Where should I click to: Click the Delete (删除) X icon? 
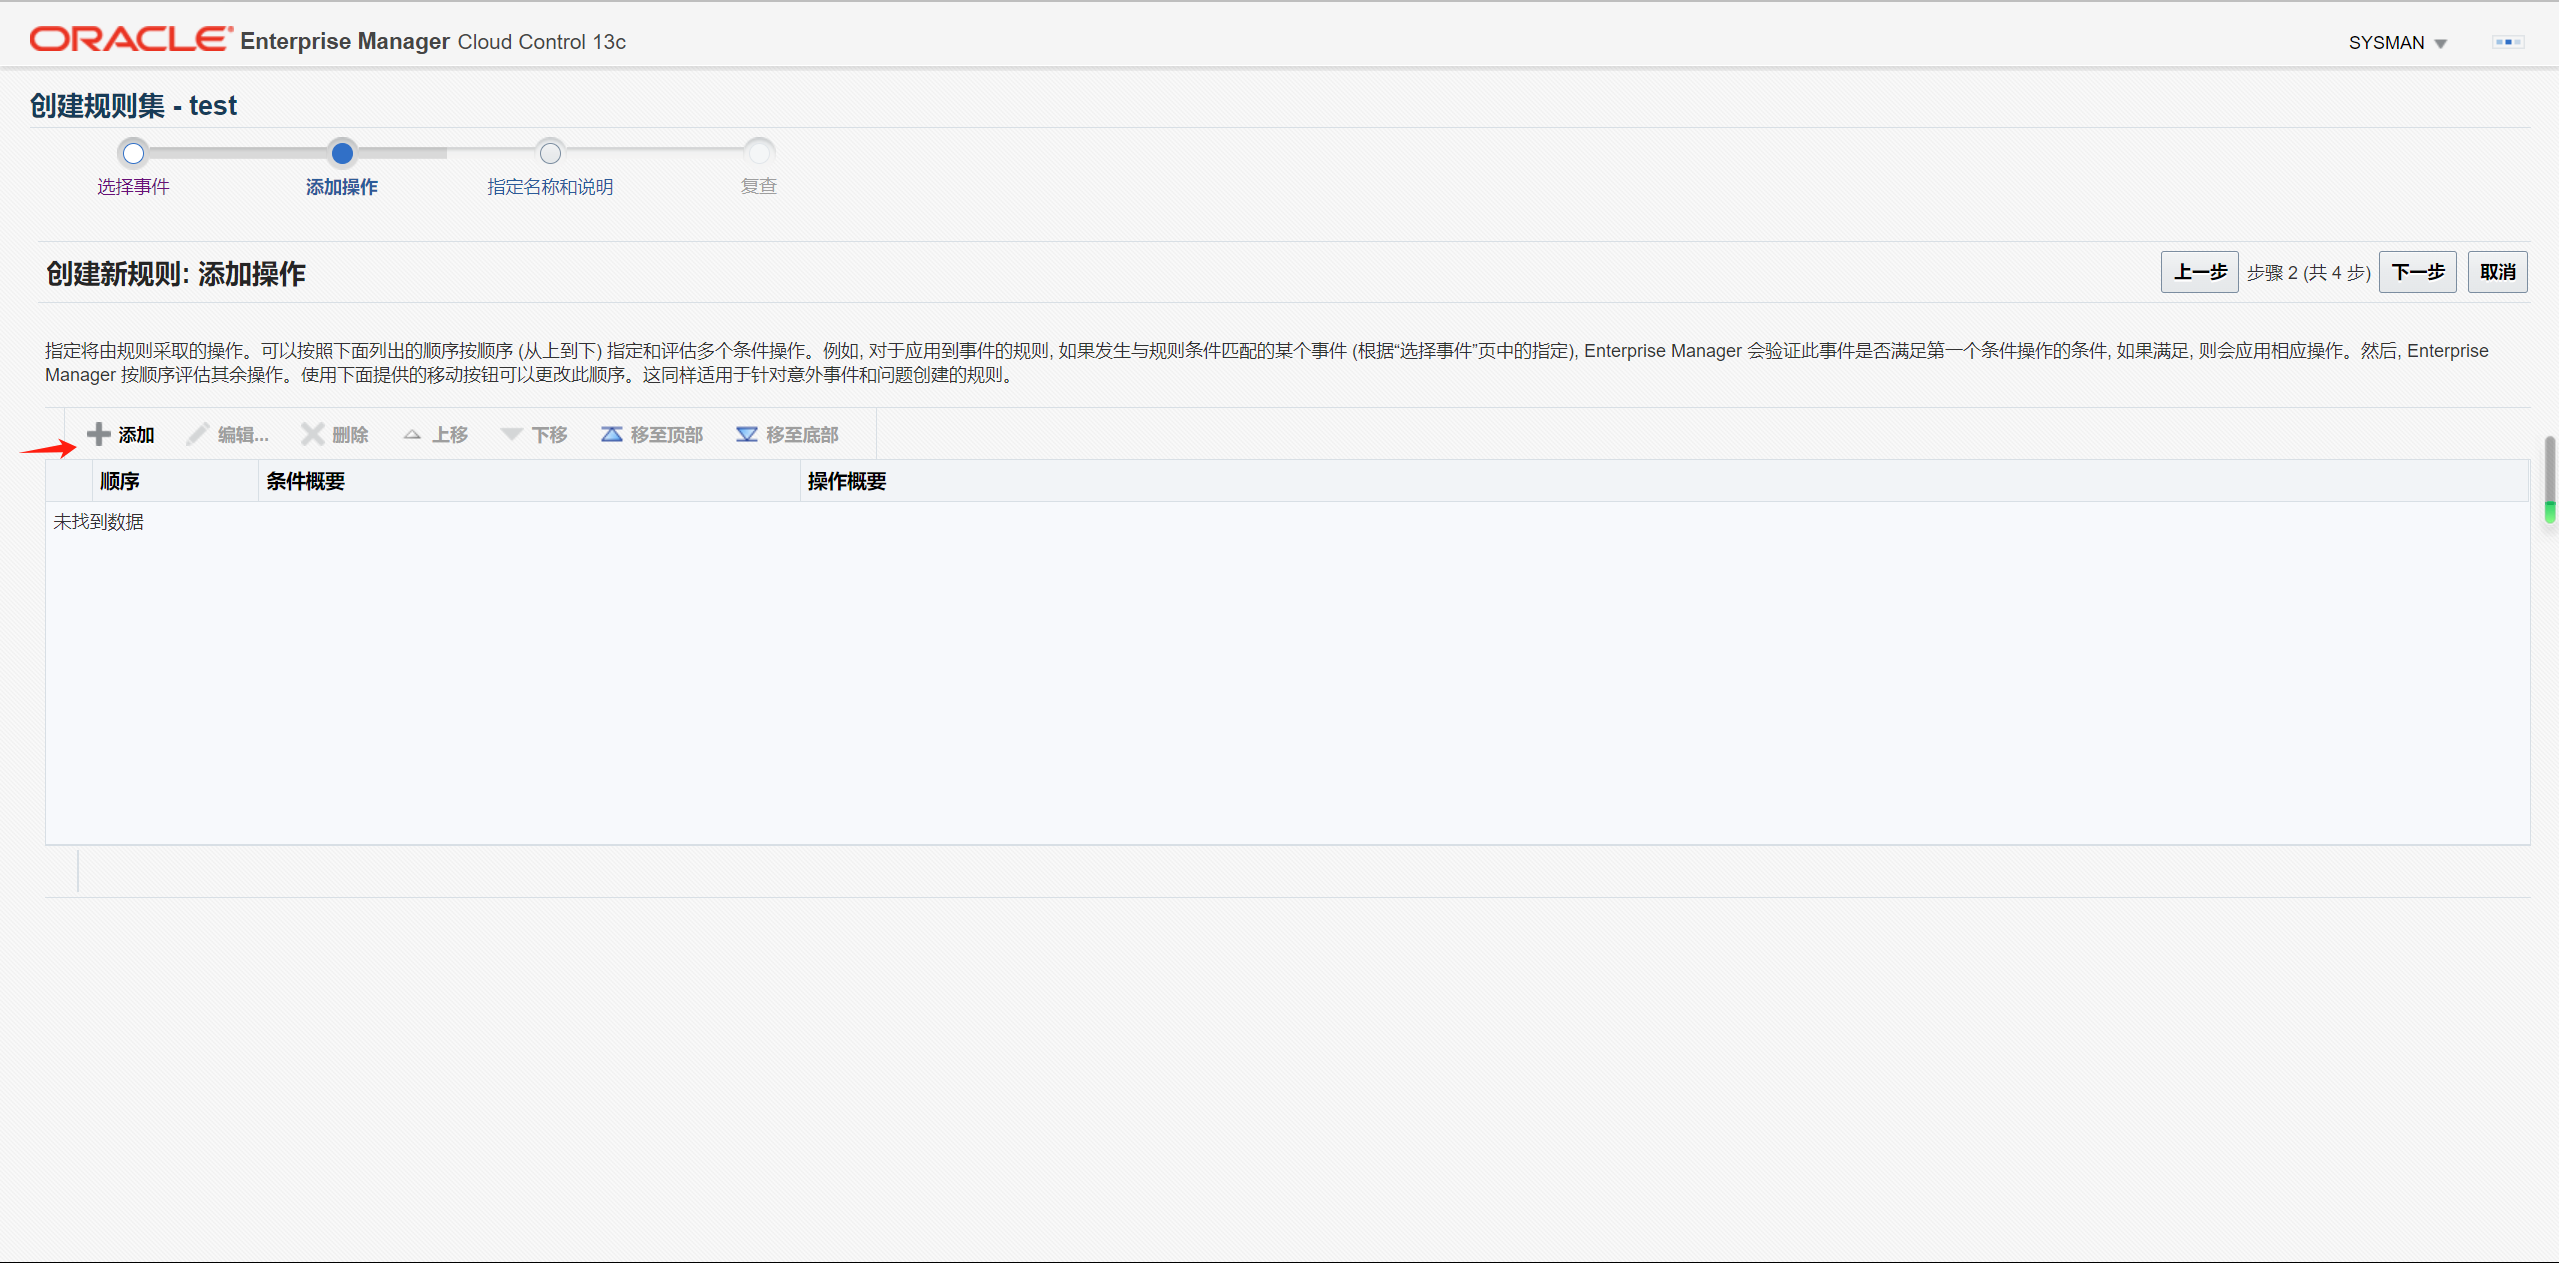[312, 434]
